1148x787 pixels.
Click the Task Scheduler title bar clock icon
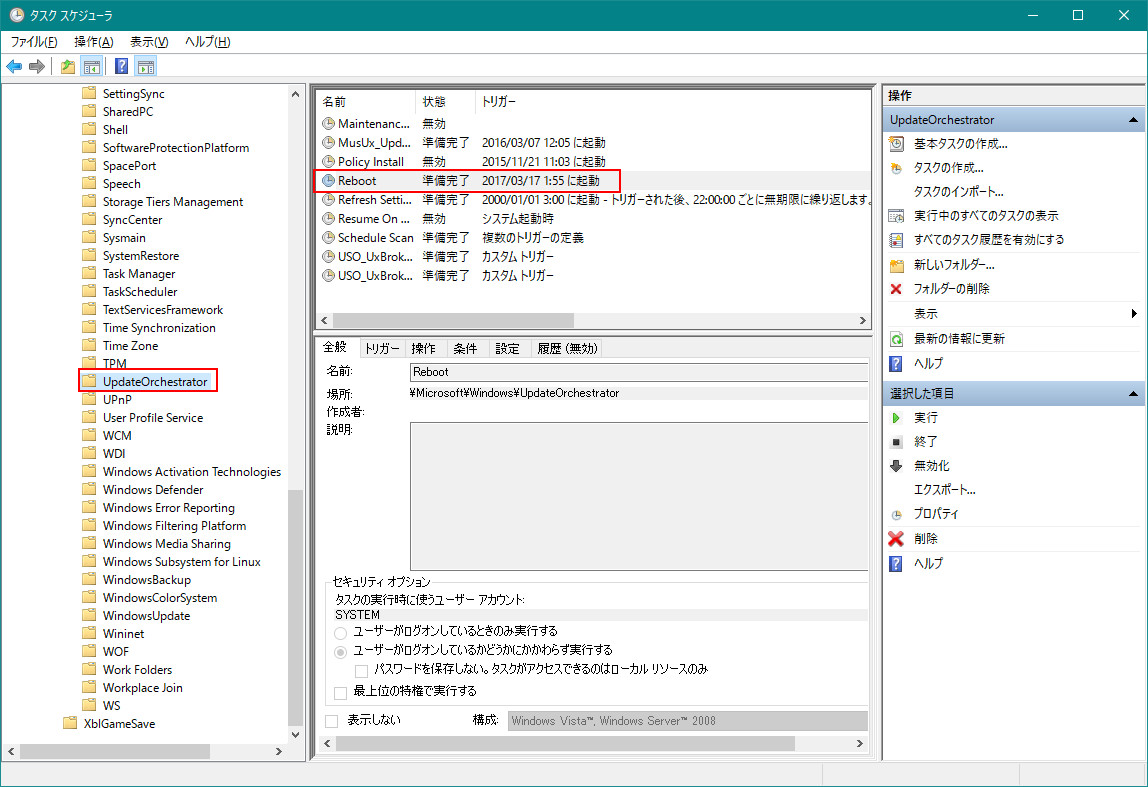(16, 15)
